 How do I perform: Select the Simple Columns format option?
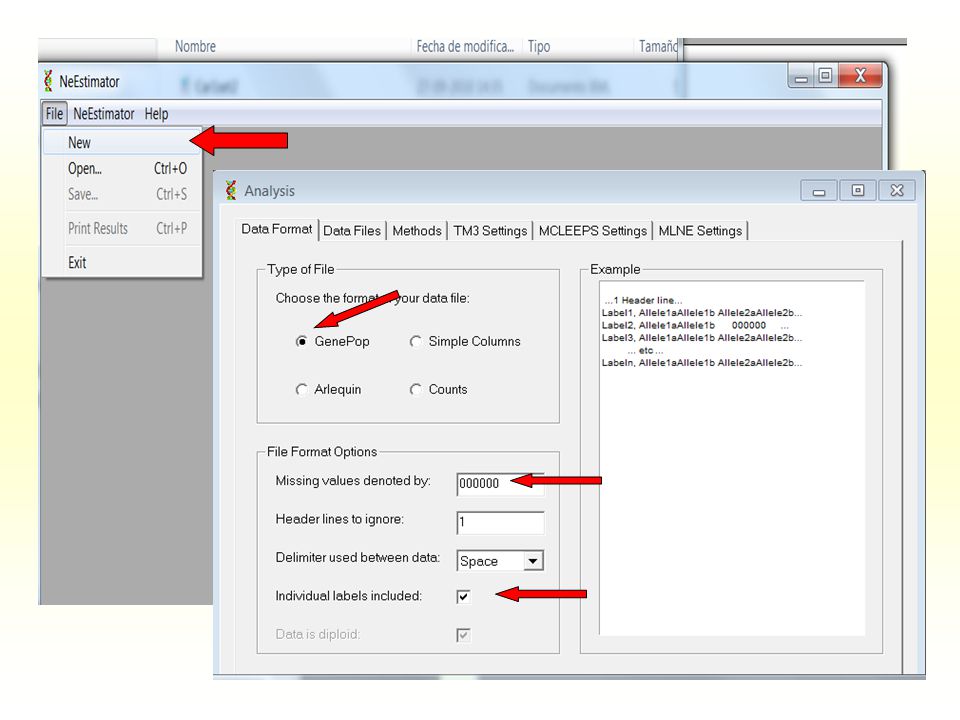416,342
